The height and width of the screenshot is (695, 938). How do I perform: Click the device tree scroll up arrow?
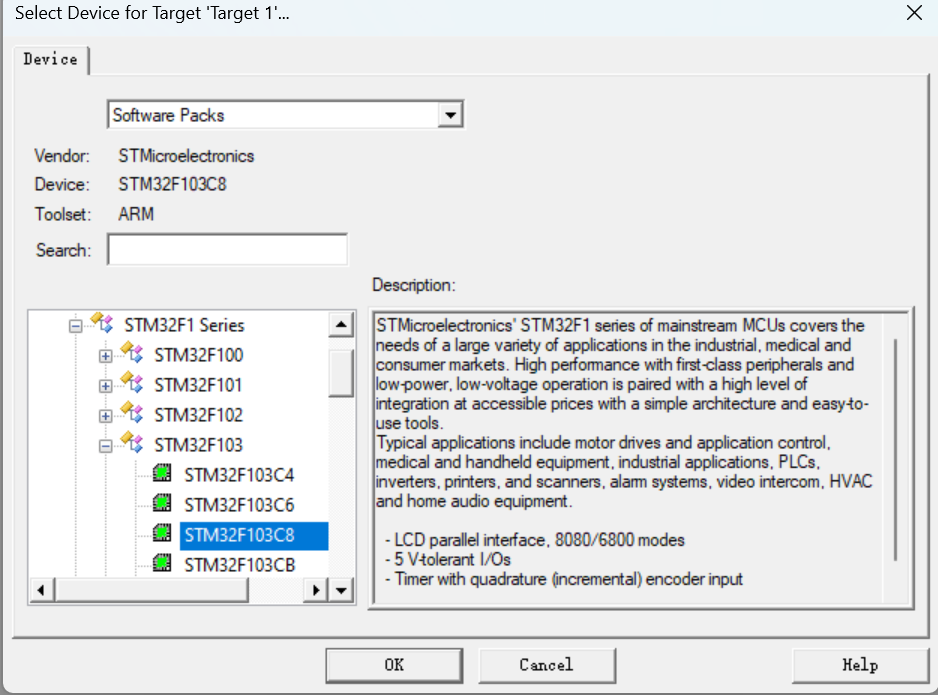341,325
